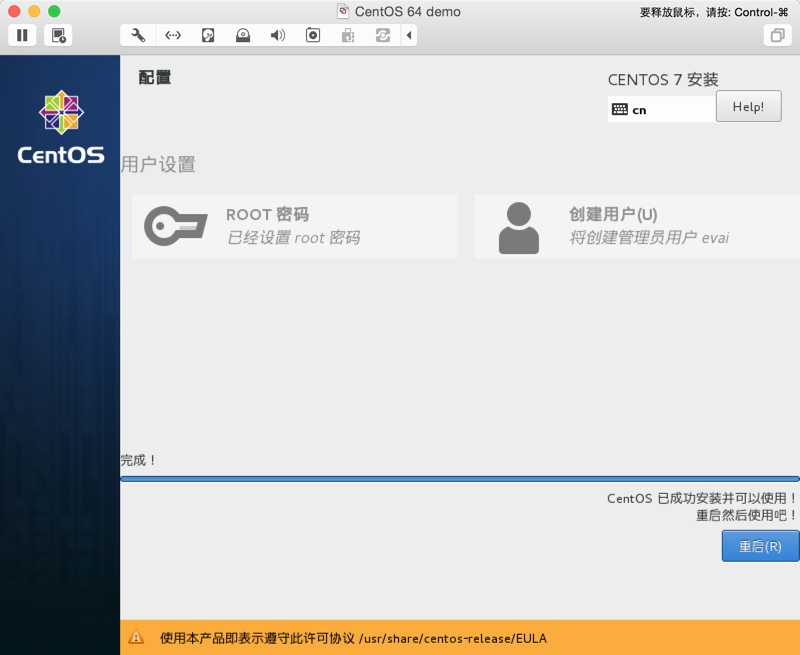Click the 配置 heading

(155, 78)
